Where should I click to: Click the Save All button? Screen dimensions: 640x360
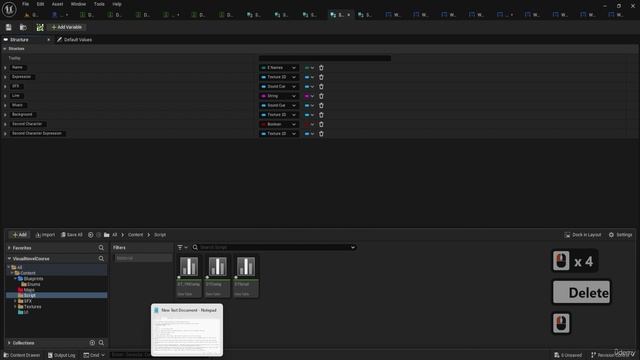(72, 235)
